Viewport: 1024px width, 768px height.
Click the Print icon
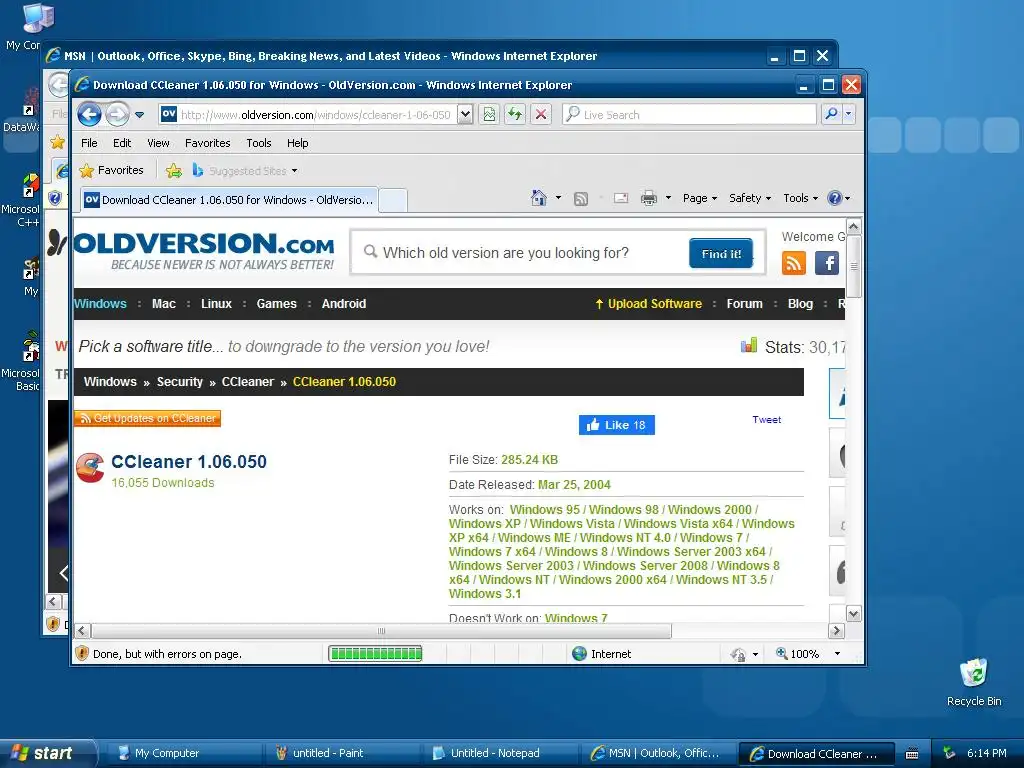648,198
